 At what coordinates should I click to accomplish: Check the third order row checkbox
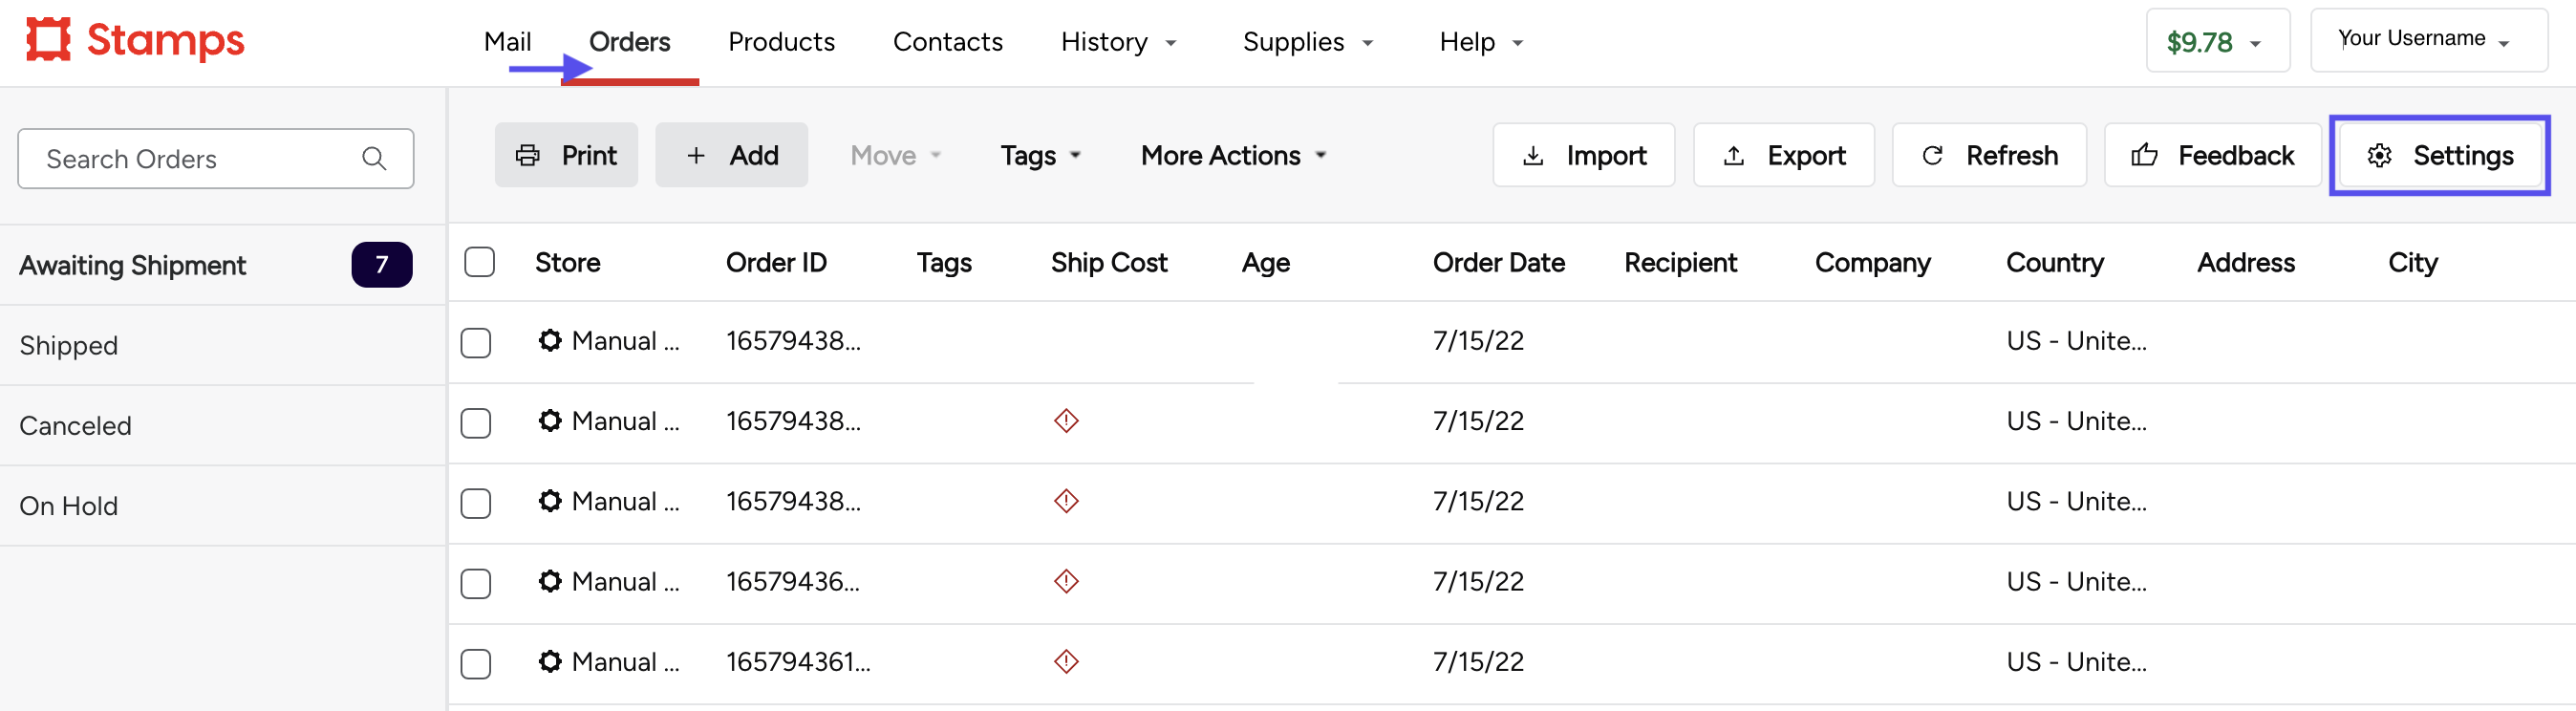[x=476, y=503]
